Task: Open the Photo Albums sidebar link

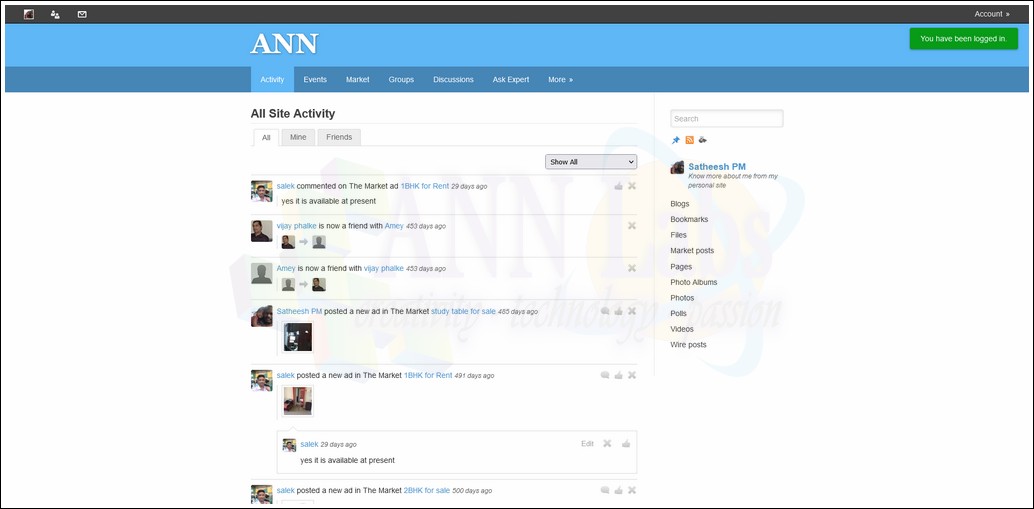Action: click(x=693, y=282)
